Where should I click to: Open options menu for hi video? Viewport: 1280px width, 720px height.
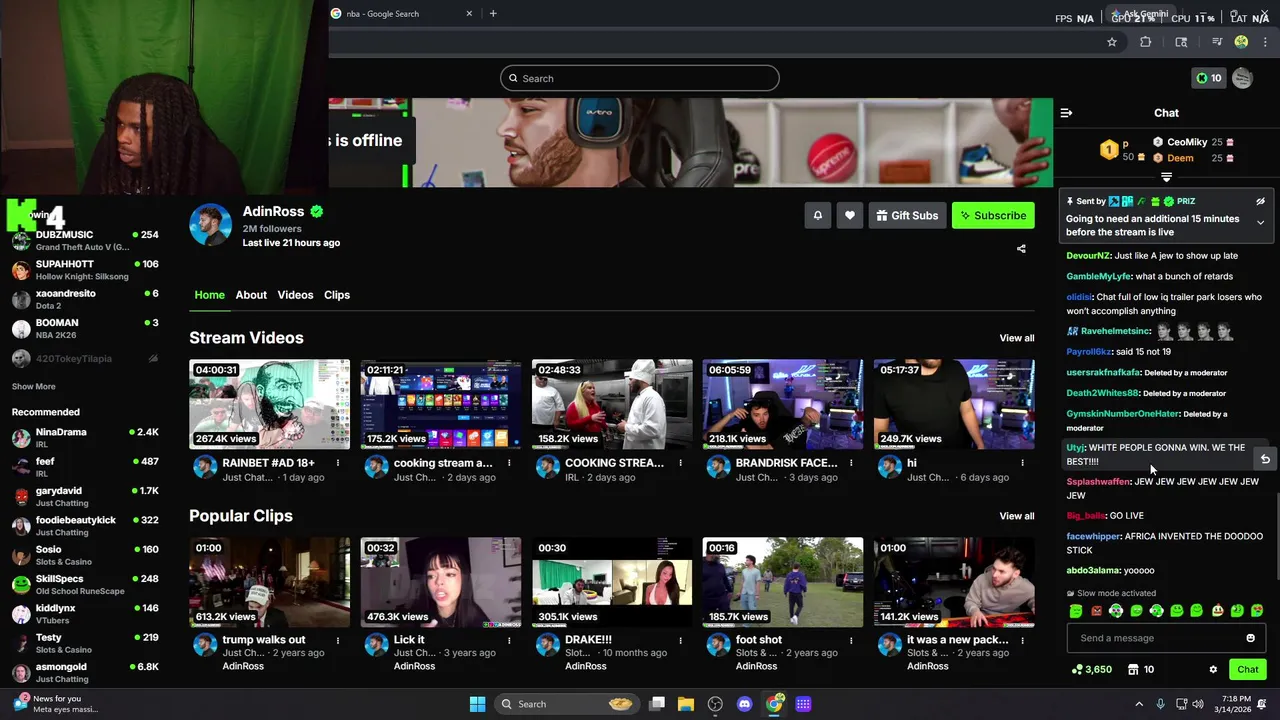coord(1022,463)
